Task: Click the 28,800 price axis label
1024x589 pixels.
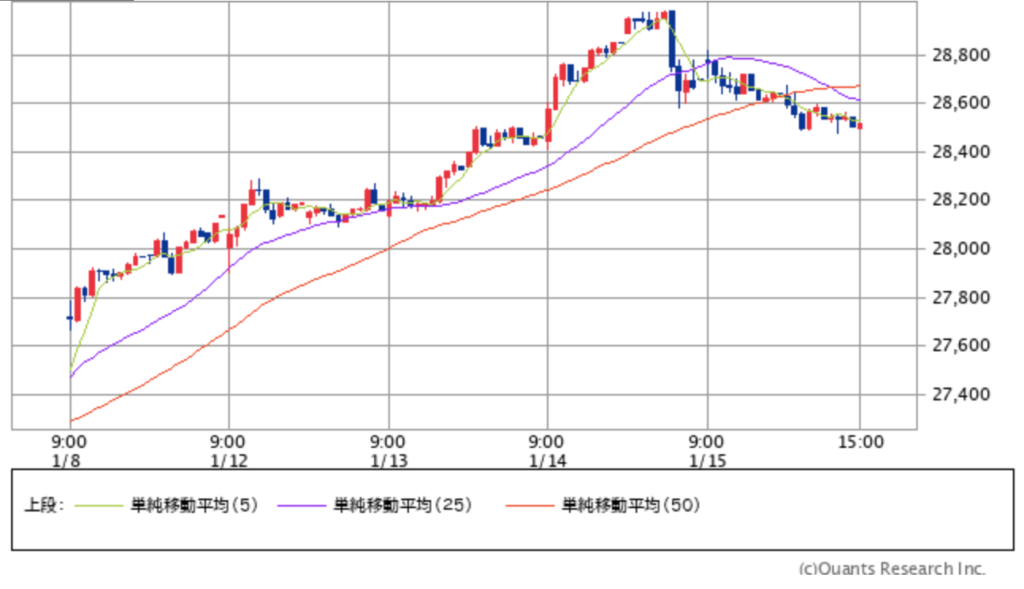Action: coord(961,55)
